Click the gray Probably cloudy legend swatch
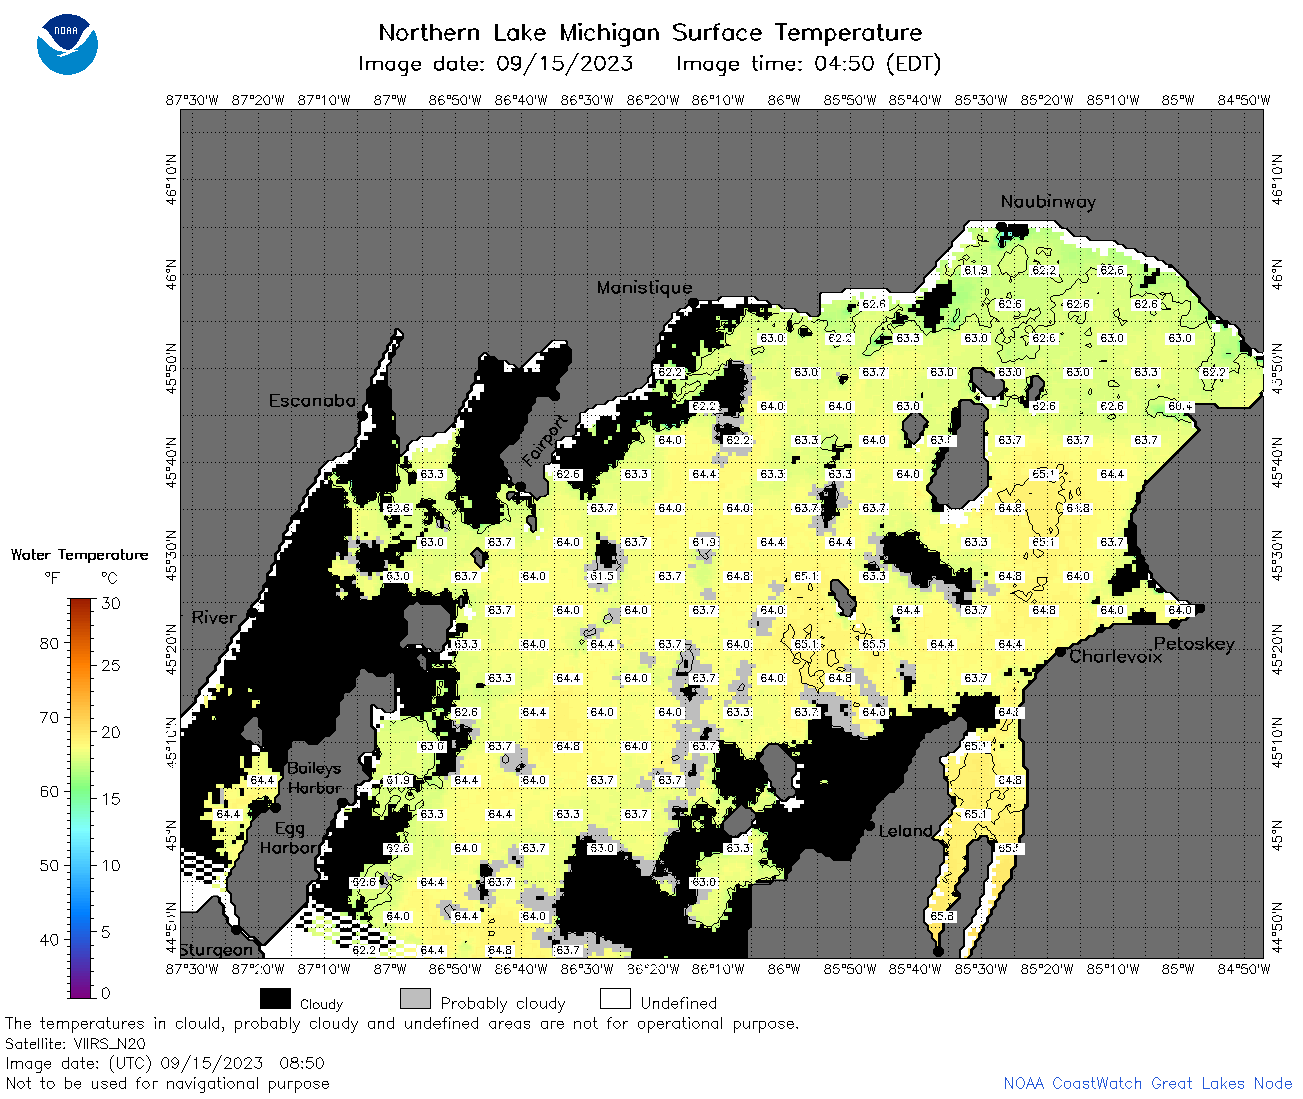The height and width of the screenshot is (1099, 1303). pos(415,999)
